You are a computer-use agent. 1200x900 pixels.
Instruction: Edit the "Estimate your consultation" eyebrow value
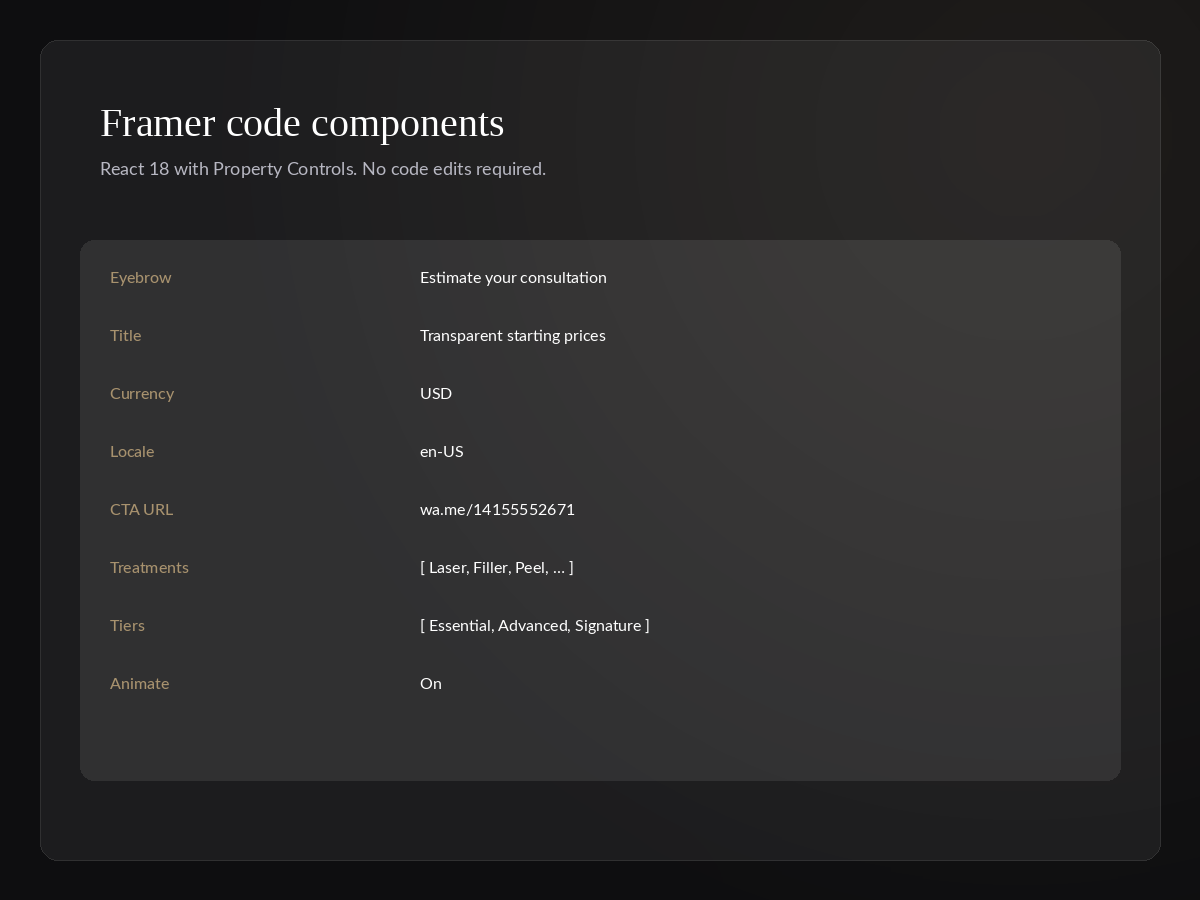point(513,278)
